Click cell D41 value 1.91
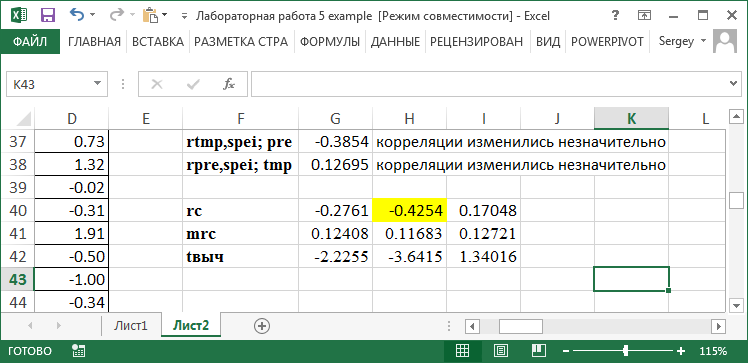The height and width of the screenshot is (363, 748). click(x=72, y=234)
